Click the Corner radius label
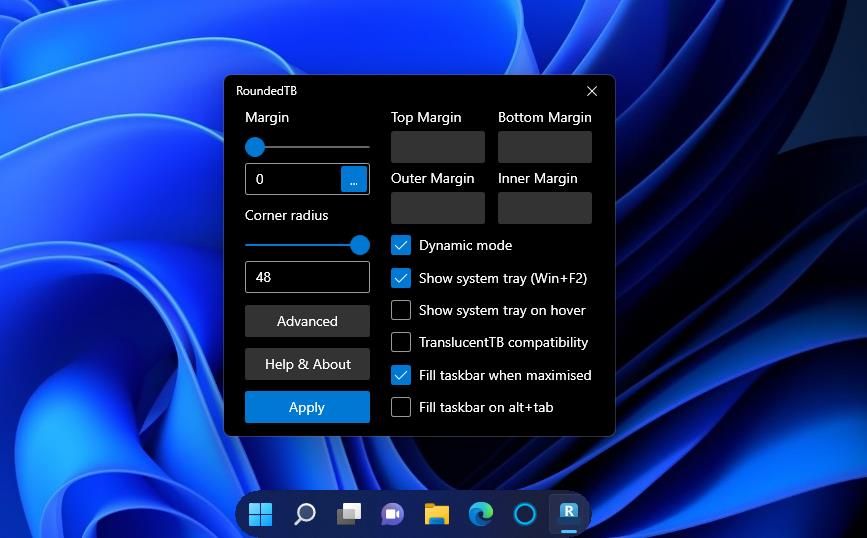Image resolution: width=867 pixels, height=538 pixels. [x=286, y=215]
